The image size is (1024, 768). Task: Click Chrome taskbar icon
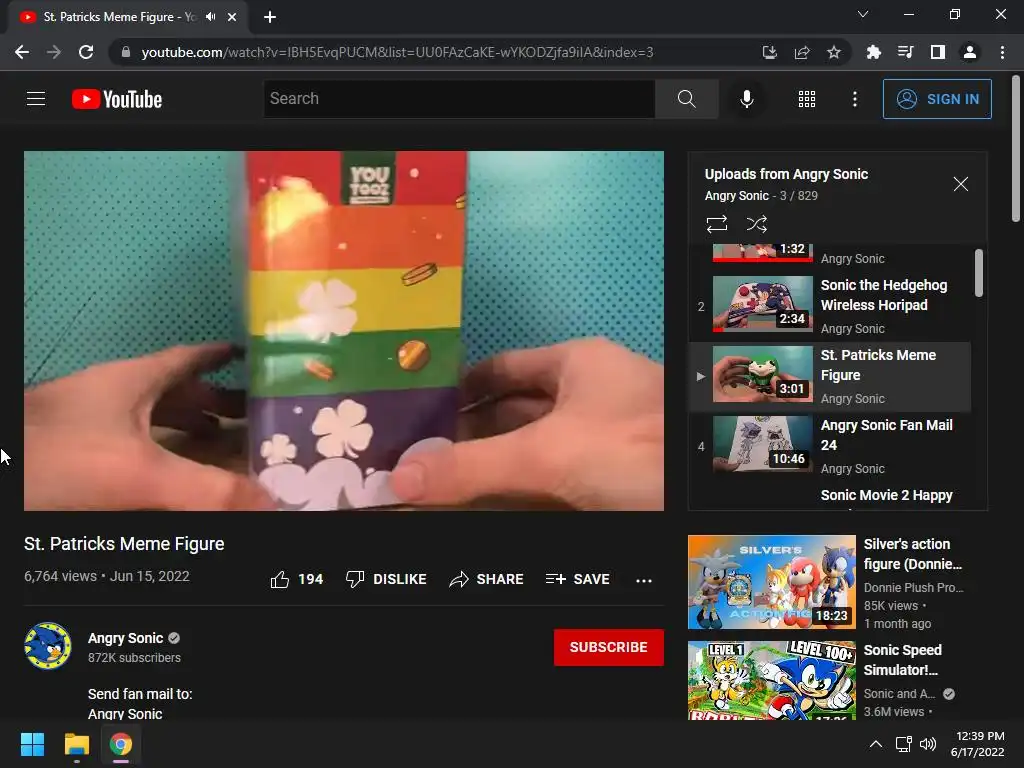point(121,744)
